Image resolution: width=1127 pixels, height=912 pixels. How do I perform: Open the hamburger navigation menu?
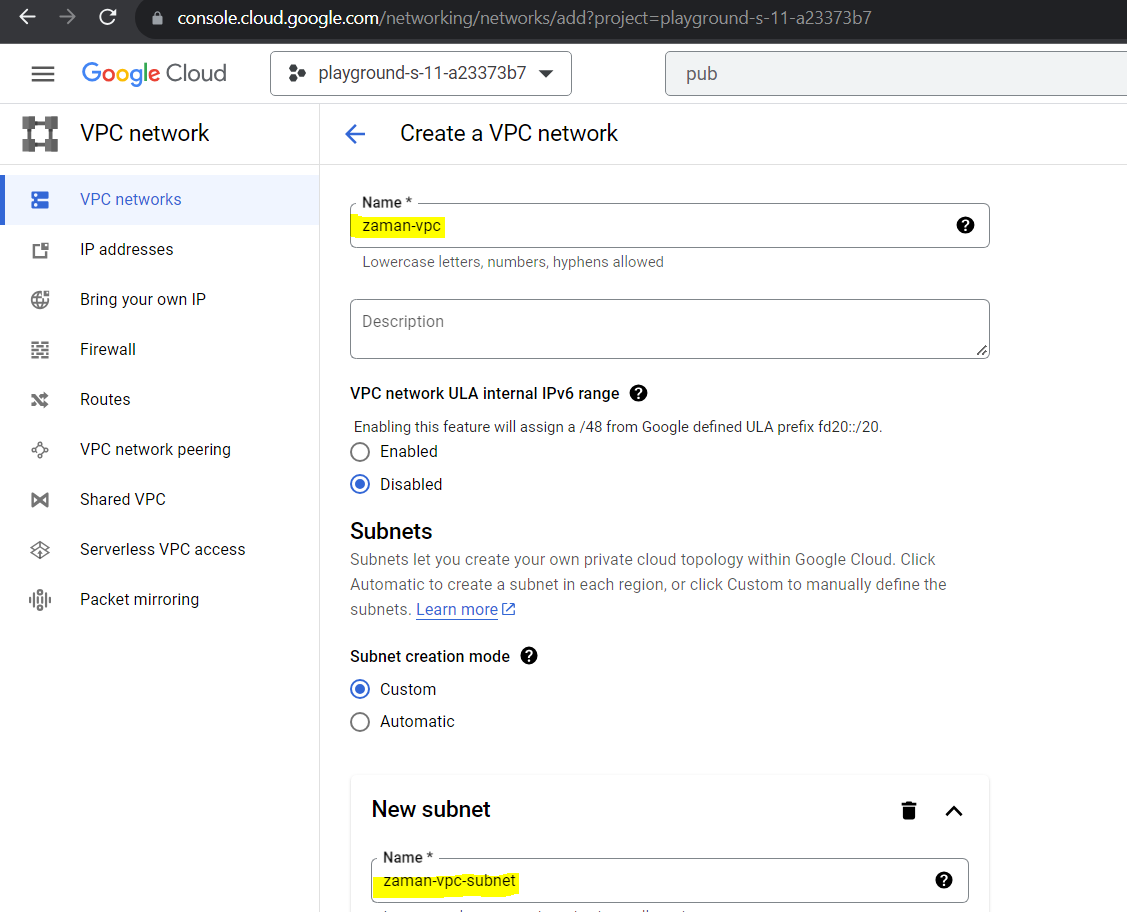point(43,74)
